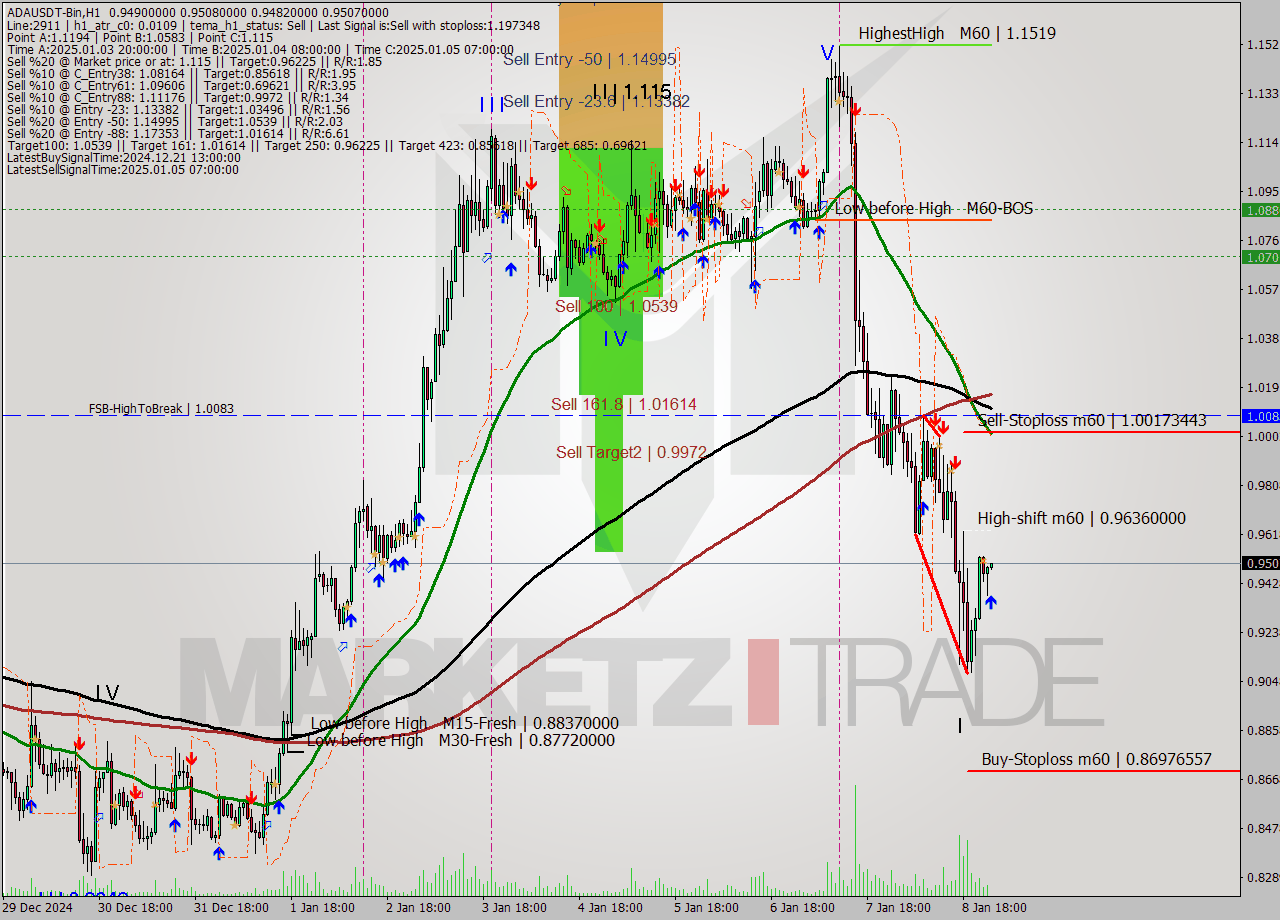Click the 'Sell-Stoploss m60 | 1.00173443' label
The image size is (1280, 920).
1092,421
